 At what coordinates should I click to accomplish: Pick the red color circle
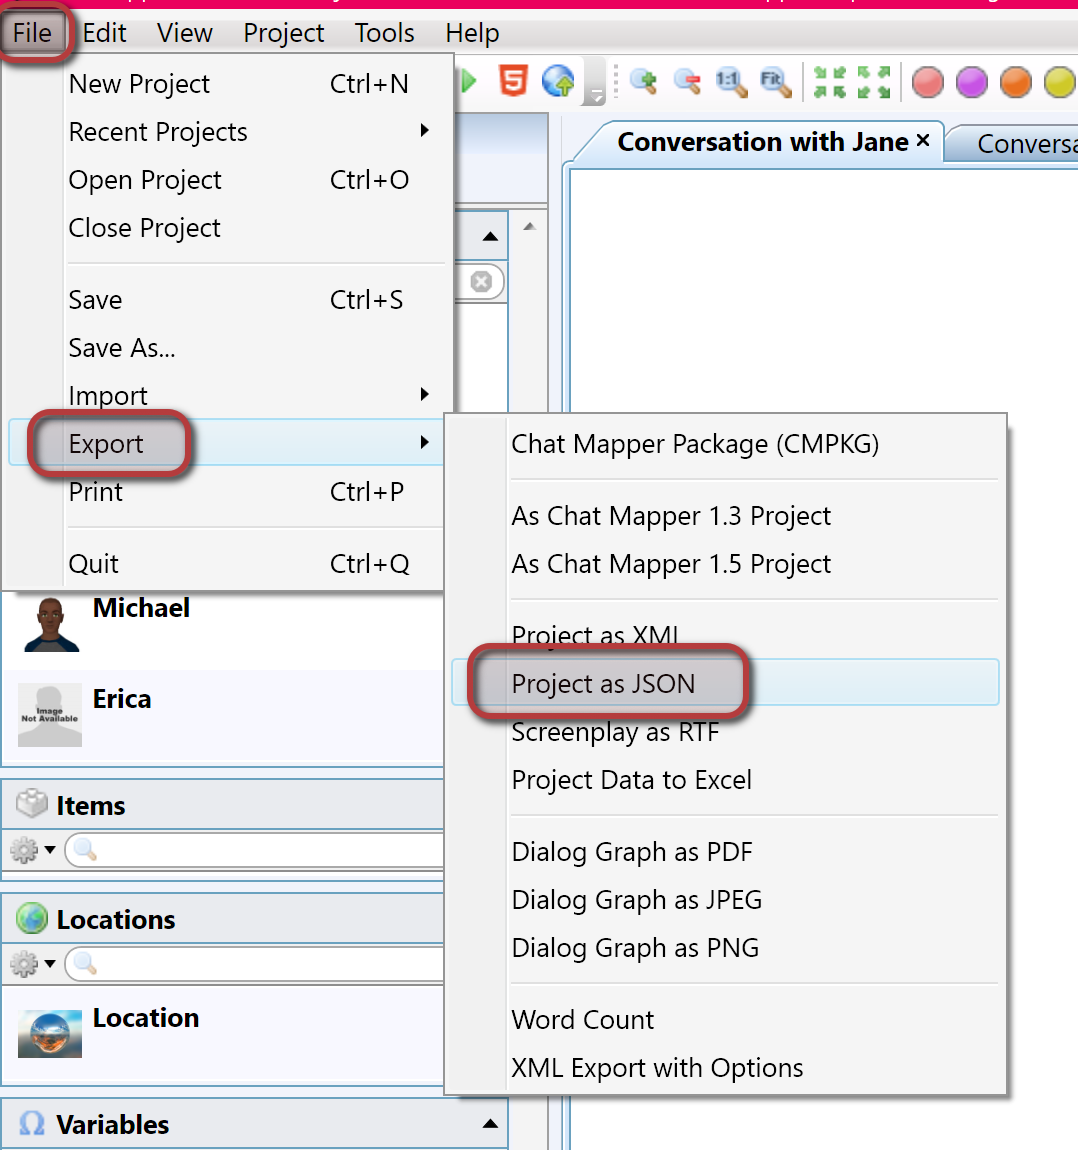928,82
